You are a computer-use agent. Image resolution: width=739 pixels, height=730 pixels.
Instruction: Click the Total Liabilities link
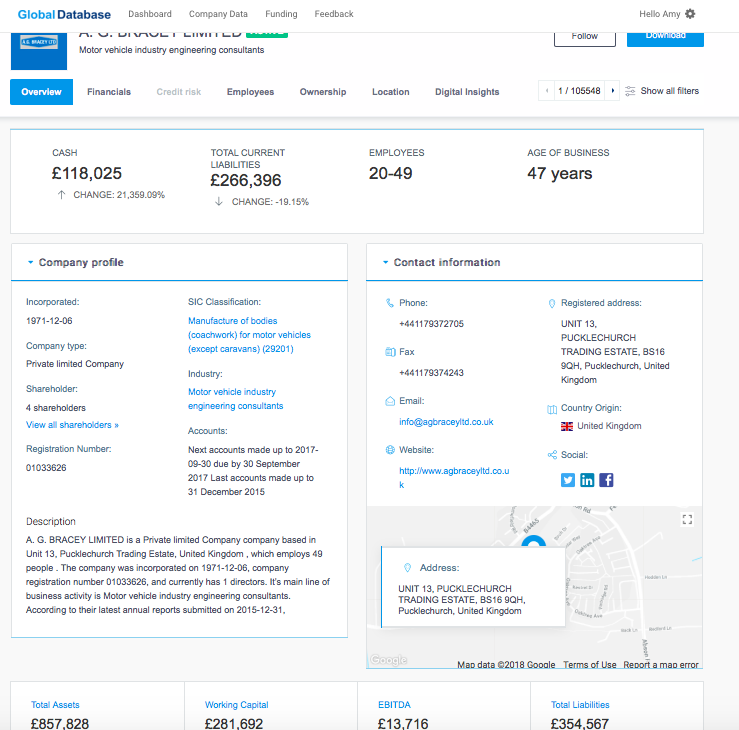[x=580, y=705]
